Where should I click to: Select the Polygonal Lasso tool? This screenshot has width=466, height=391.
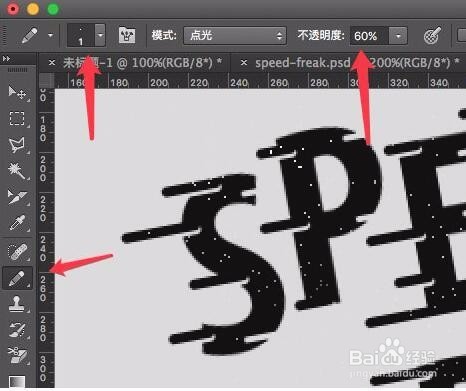point(17,145)
